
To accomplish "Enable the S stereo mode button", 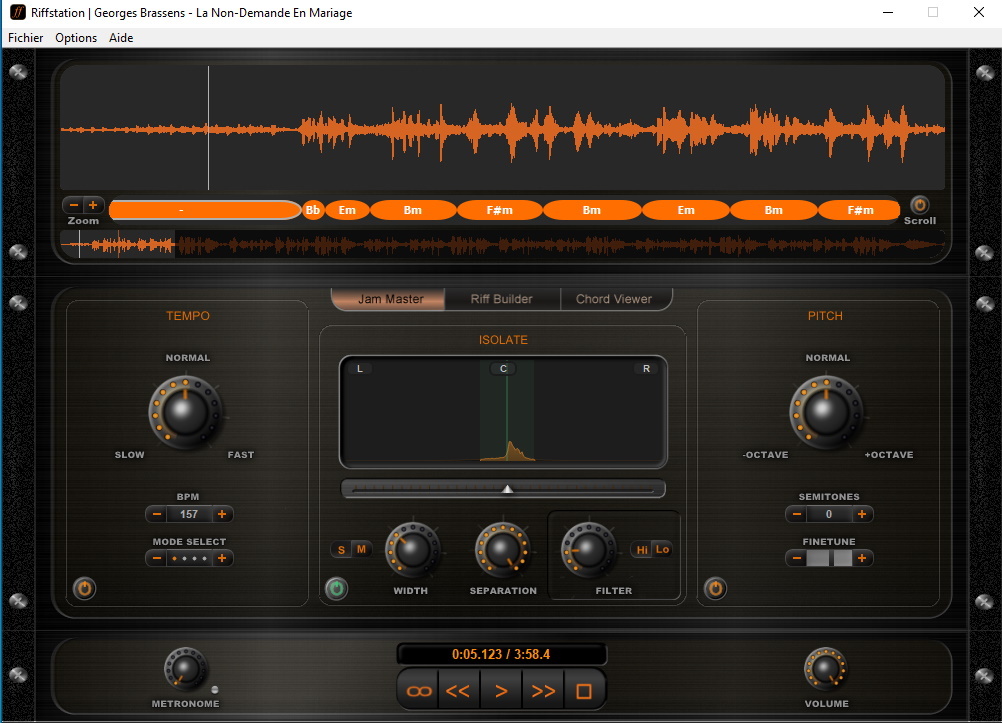I will pyautogui.click(x=341, y=550).
